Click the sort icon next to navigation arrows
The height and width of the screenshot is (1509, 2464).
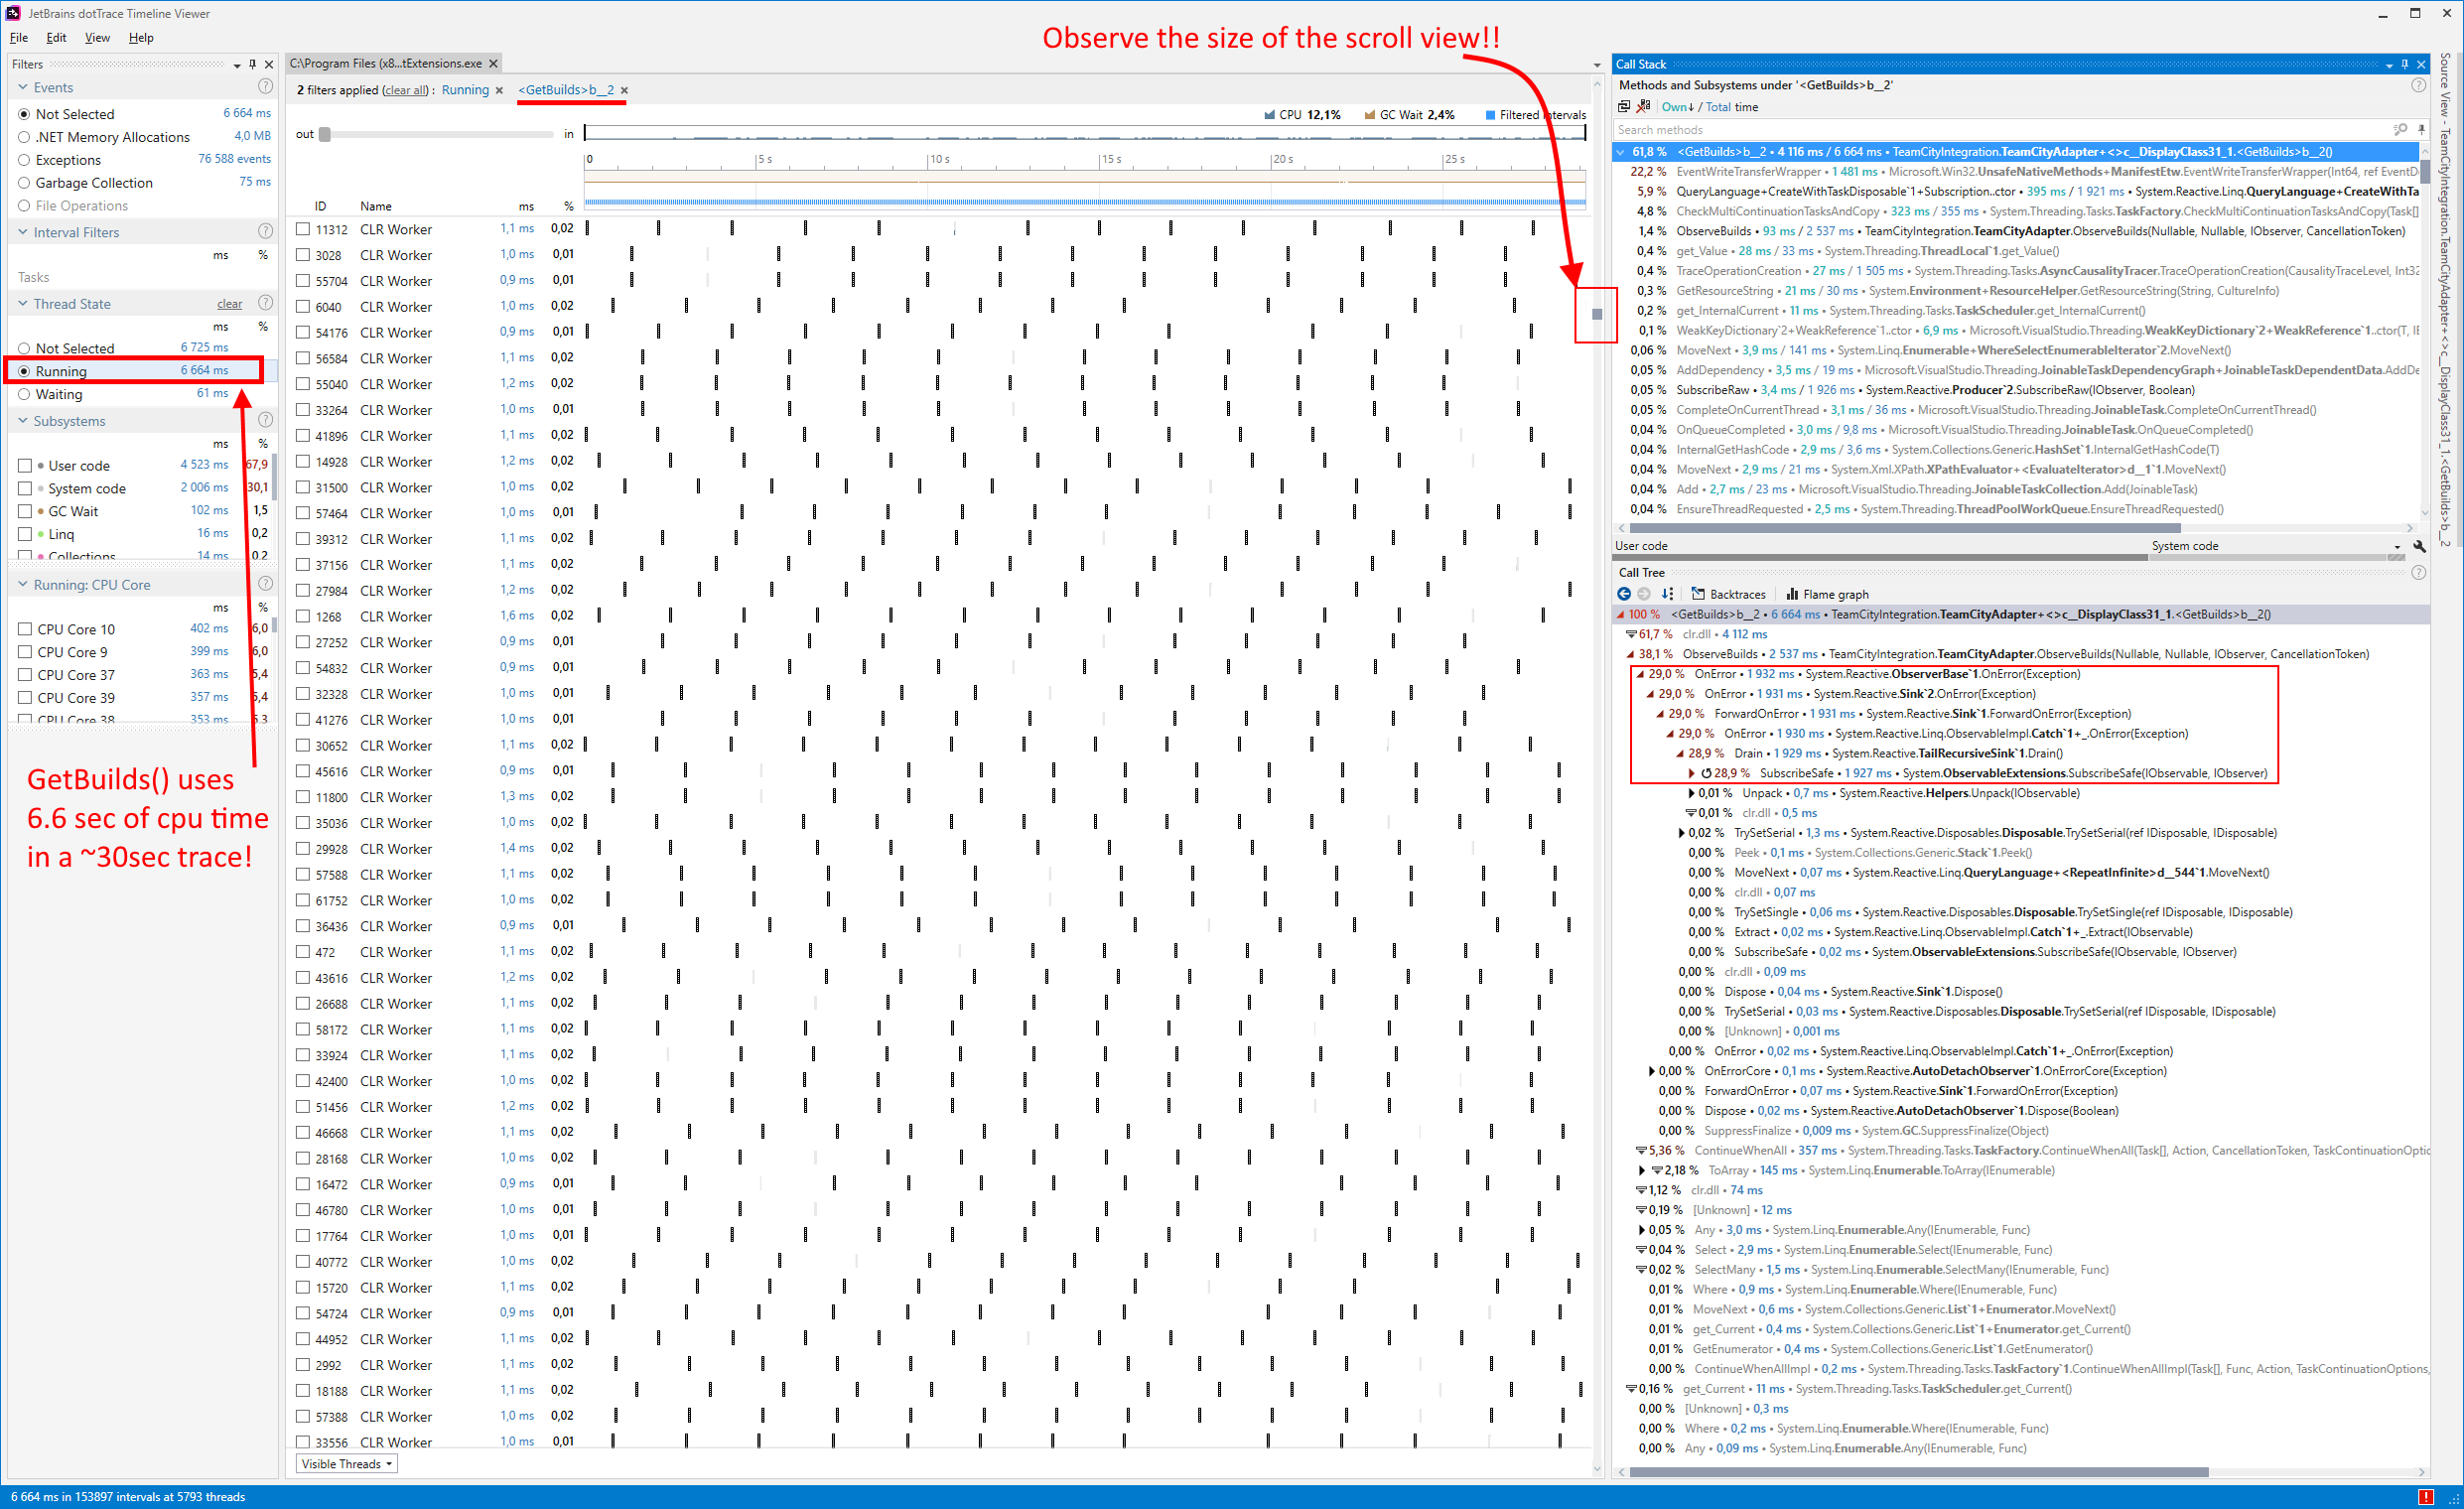pos(1667,593)
